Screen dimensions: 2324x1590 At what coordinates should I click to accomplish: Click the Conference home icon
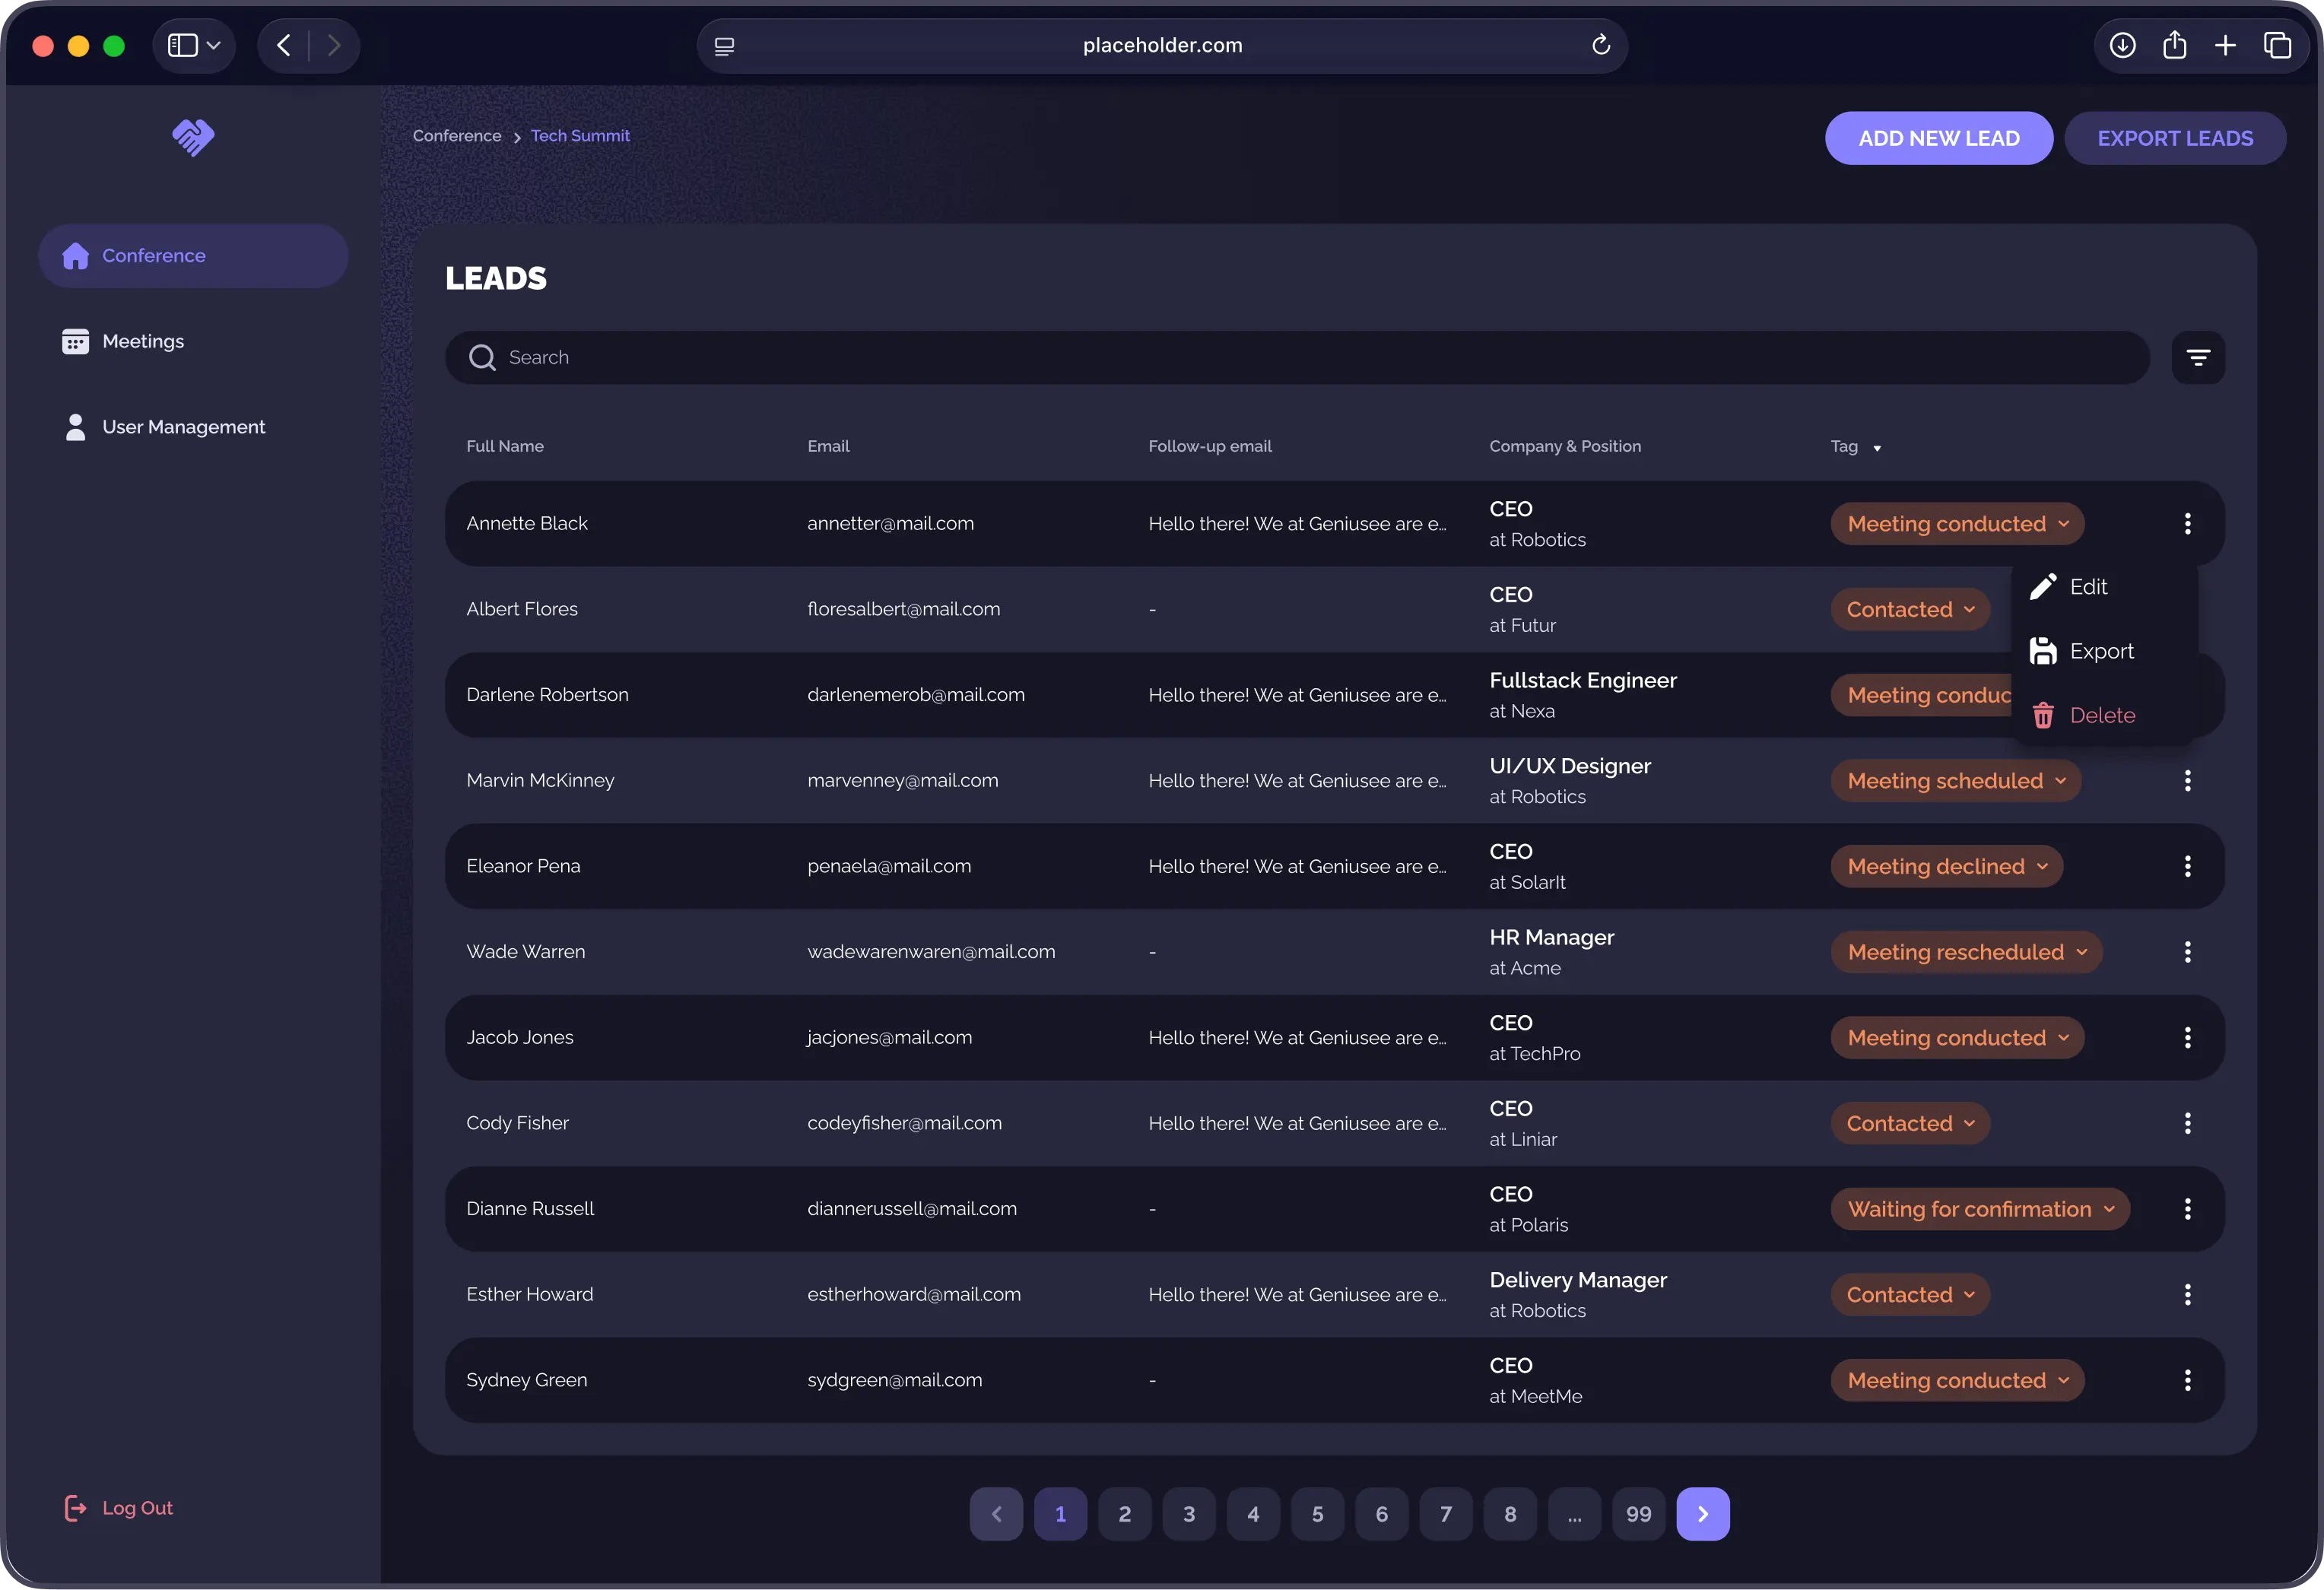point(76,256)
